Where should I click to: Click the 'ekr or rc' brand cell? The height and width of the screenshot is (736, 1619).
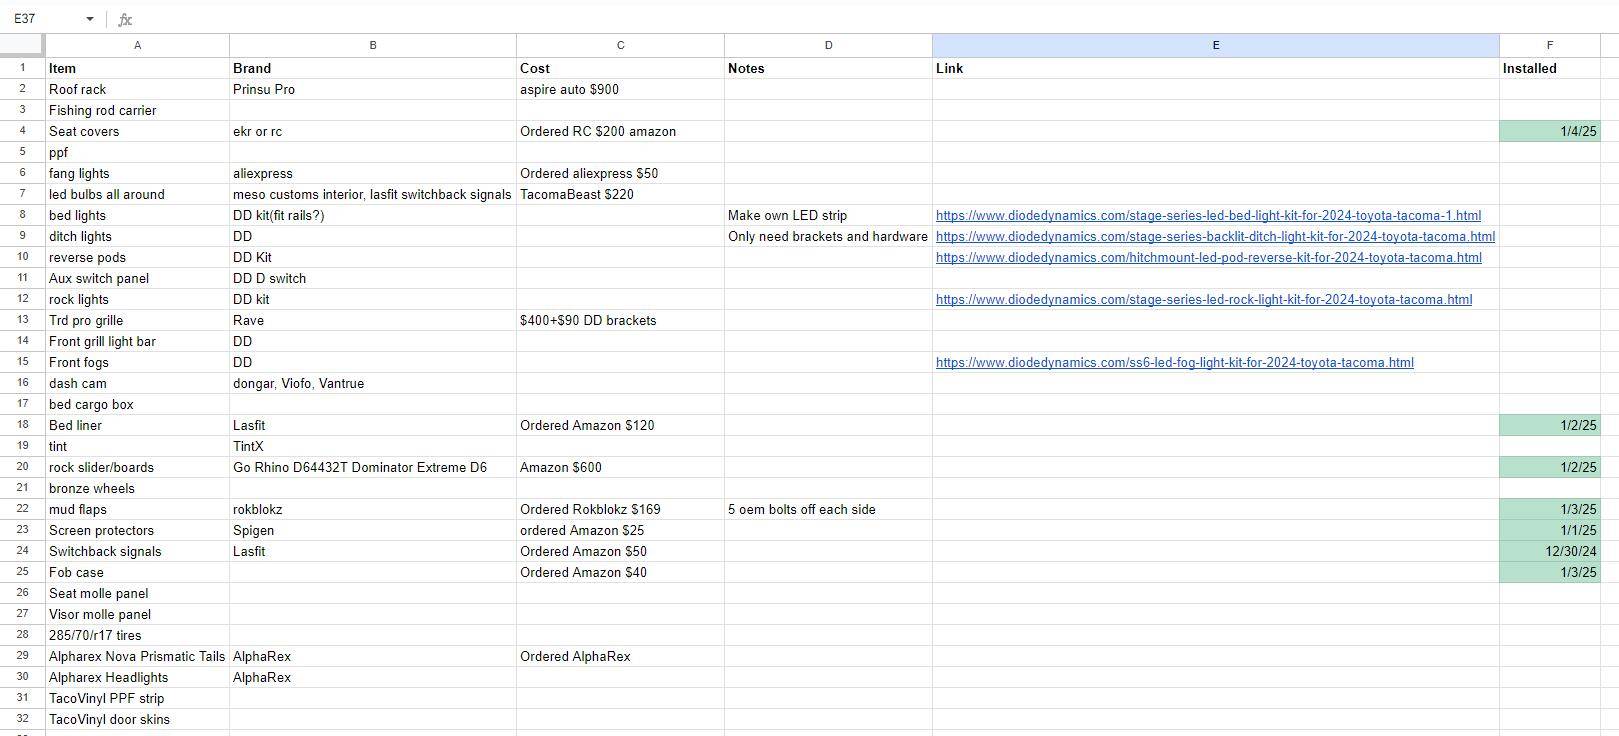(373, 131)
